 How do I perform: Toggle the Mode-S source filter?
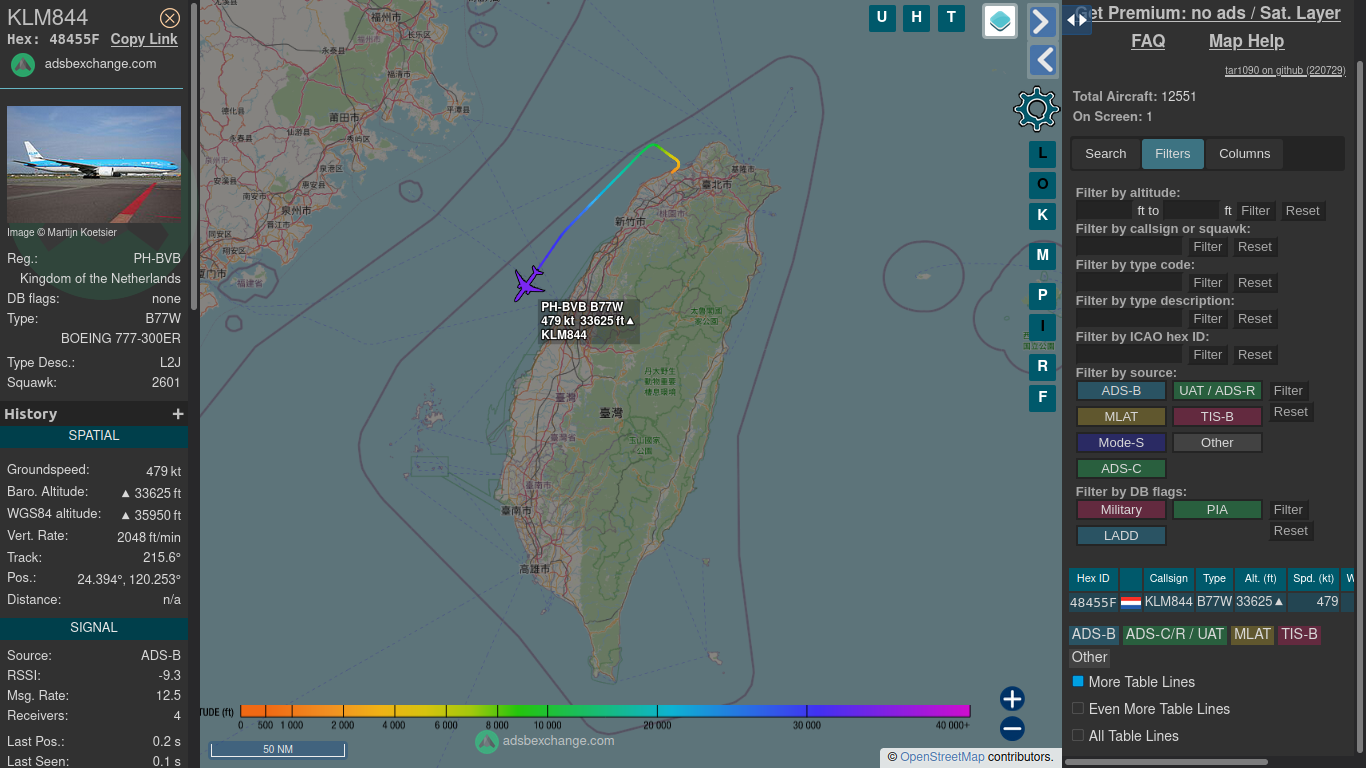pyautogui.click(x=1121, y=443)
